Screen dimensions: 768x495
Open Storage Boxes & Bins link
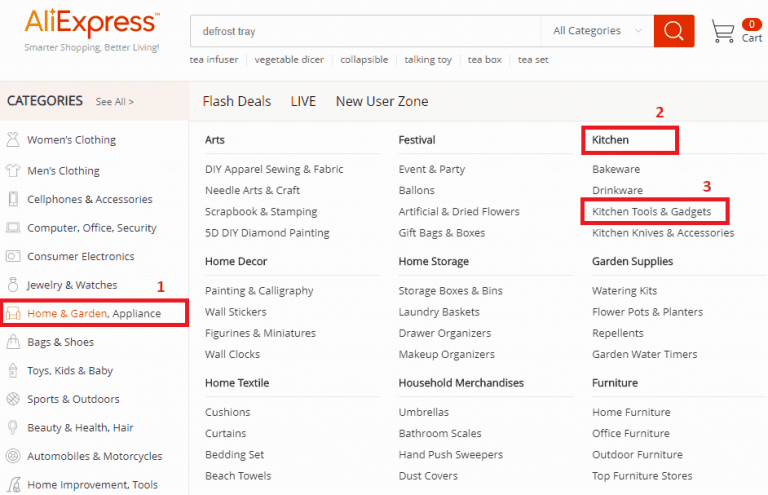click(451, 291)
